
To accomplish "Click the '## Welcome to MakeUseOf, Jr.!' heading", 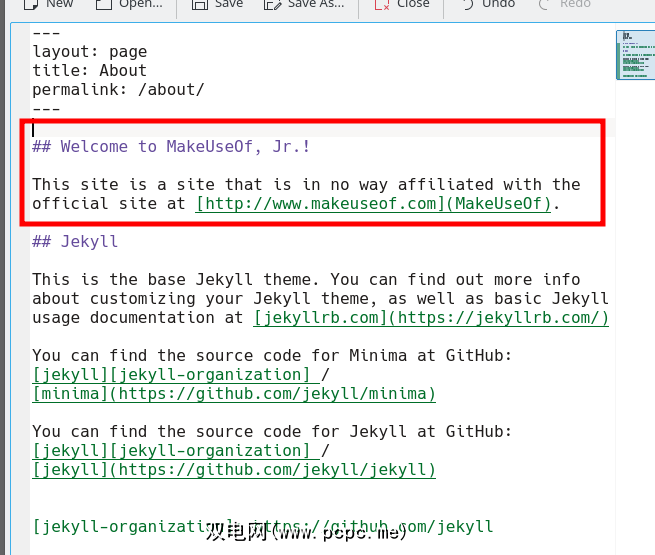I will (x=171, y=147).
